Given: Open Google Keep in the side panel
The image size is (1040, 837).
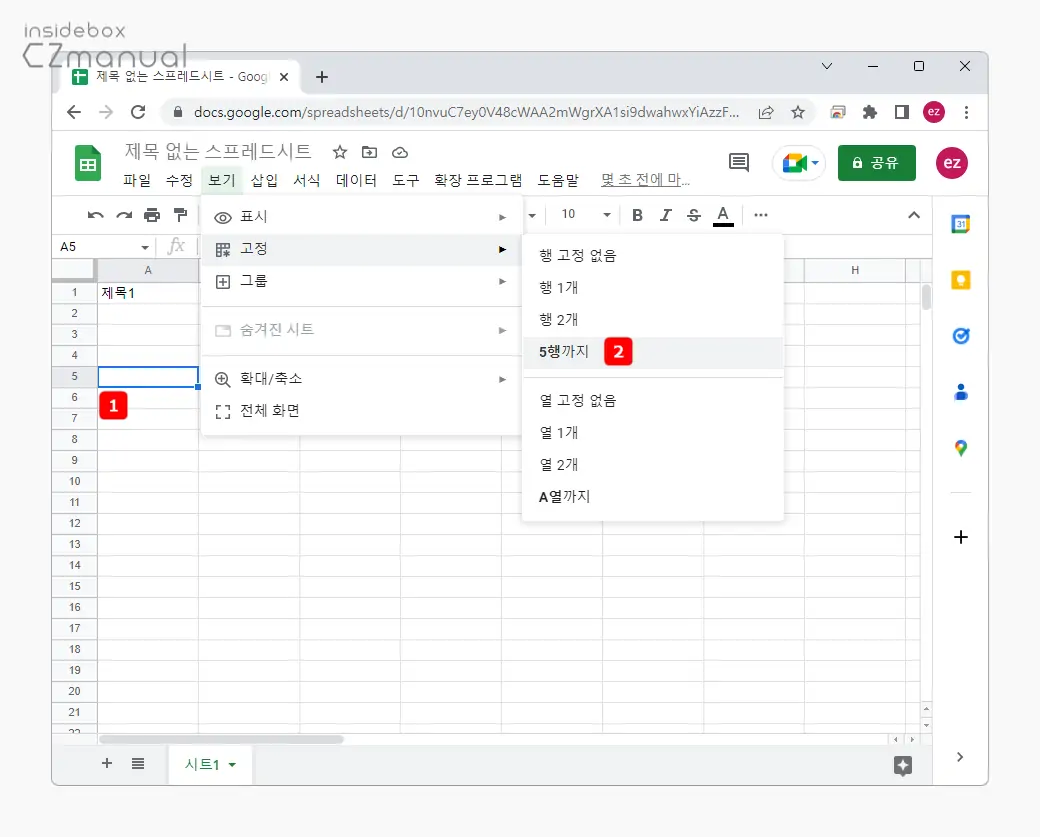Looking at the screenshot, I should (960, 280).
